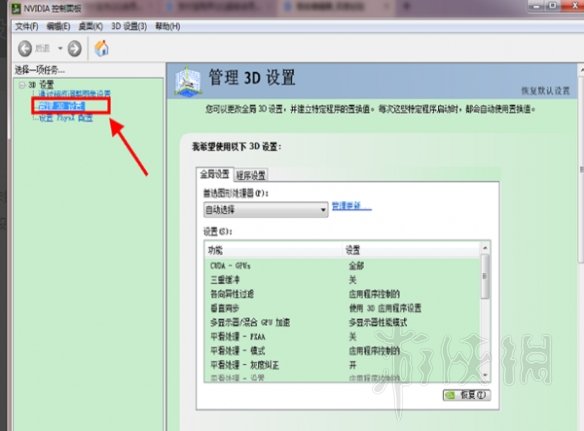Click the main page vertical scrollbar
Image resolution: width=584 pixels, height=431 pixels.
[x=581, y=168]
